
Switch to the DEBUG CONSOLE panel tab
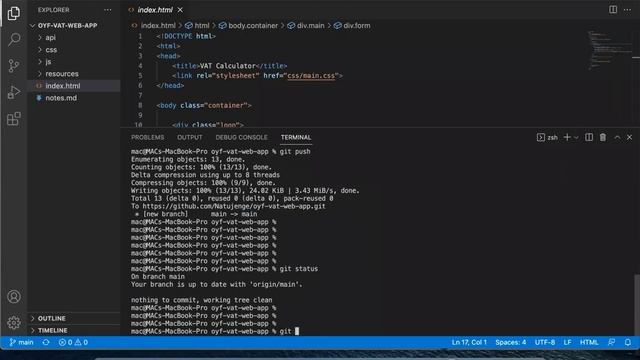(241, 138)
